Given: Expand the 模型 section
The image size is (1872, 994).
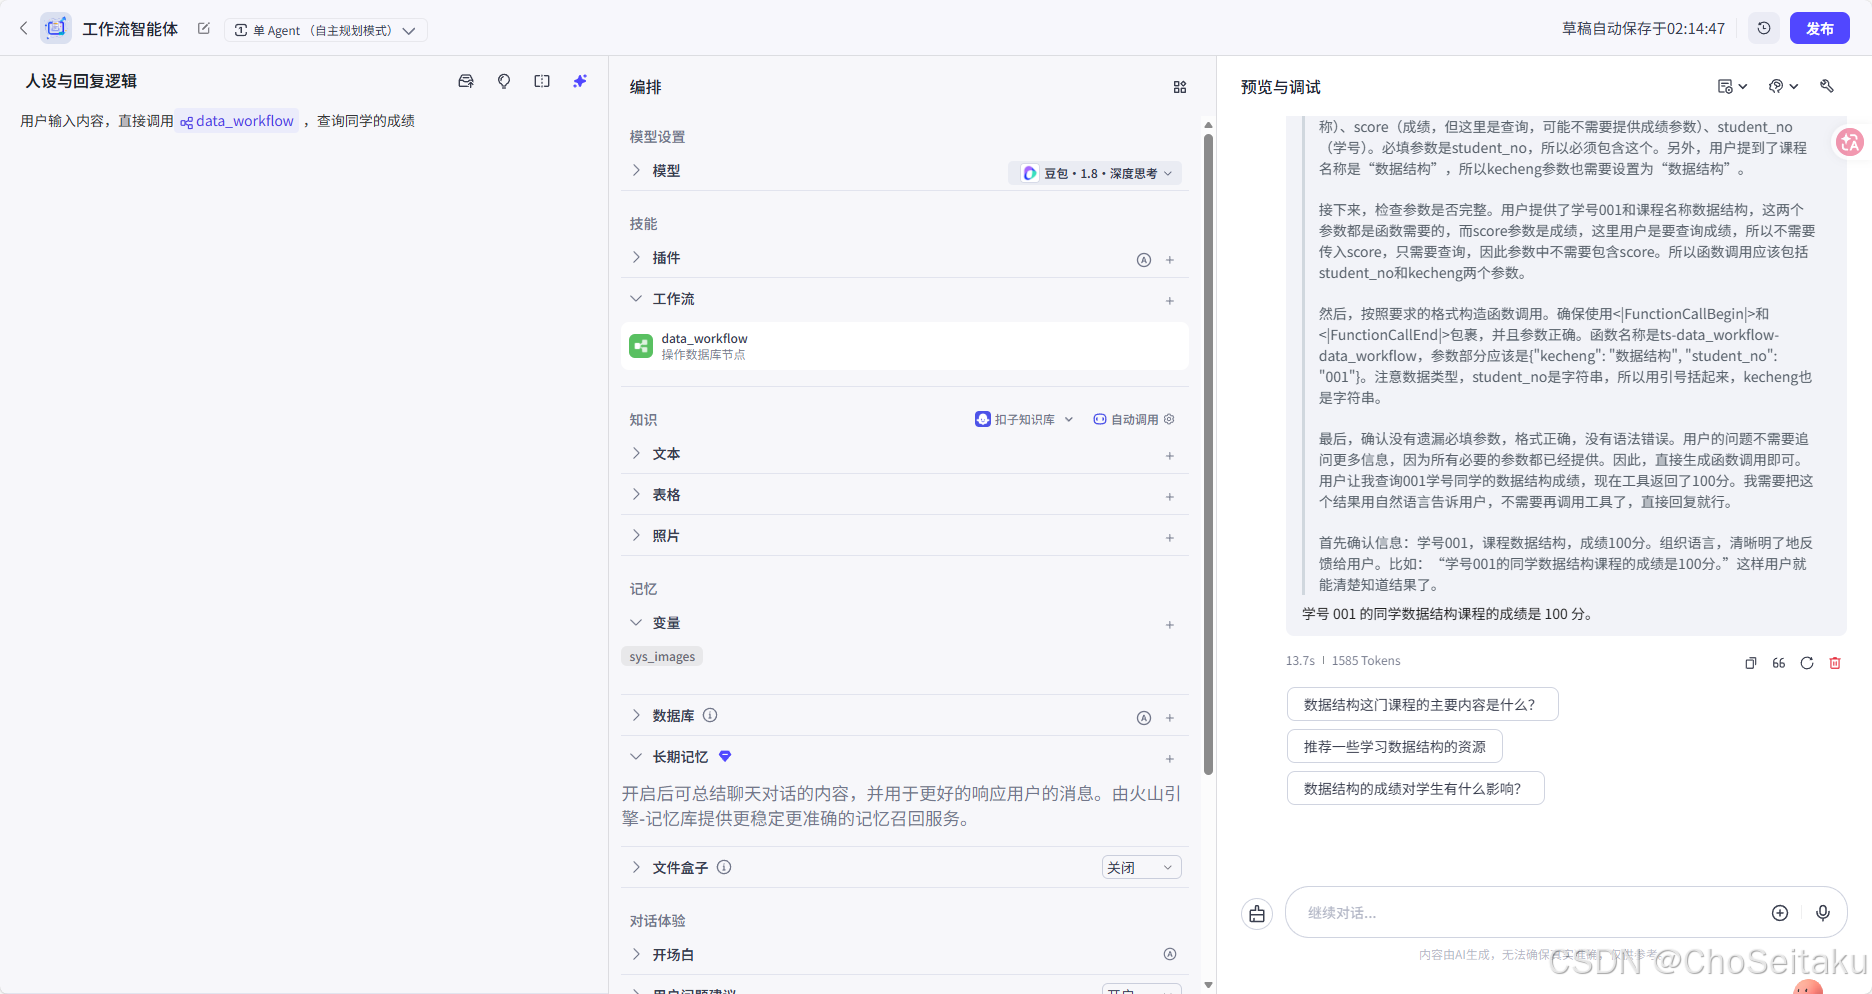Looking at the screenshot, I should point(636,171).
